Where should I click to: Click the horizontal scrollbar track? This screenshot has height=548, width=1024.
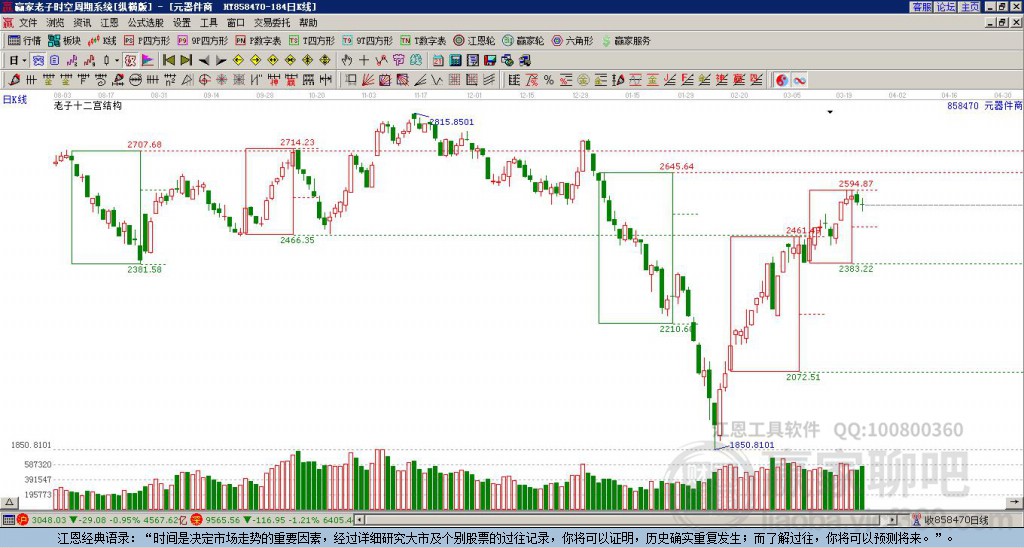(627, 520)
